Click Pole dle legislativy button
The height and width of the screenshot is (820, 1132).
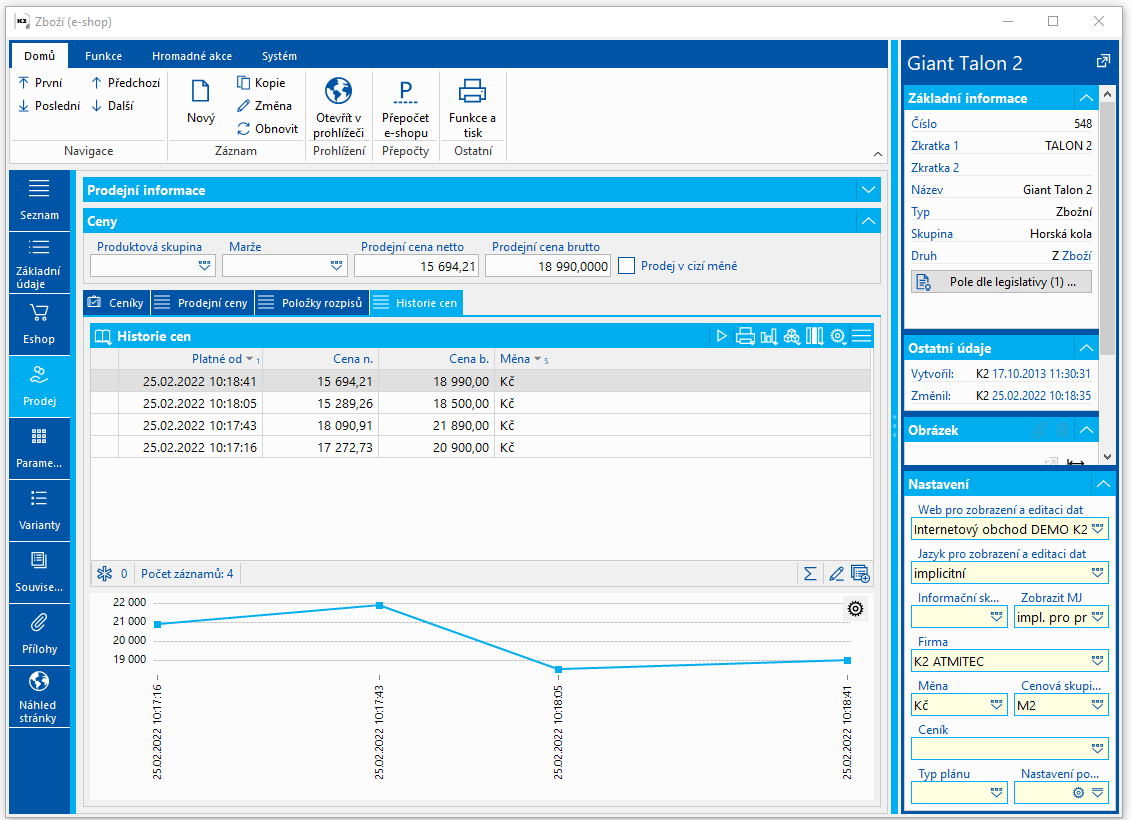(x=1001, y=282)
